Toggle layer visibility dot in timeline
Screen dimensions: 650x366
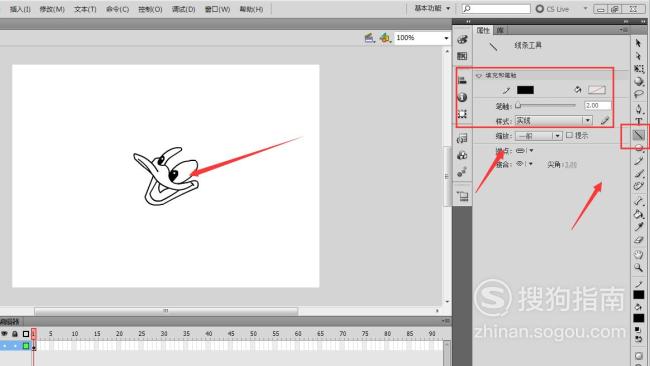point(5,345)
